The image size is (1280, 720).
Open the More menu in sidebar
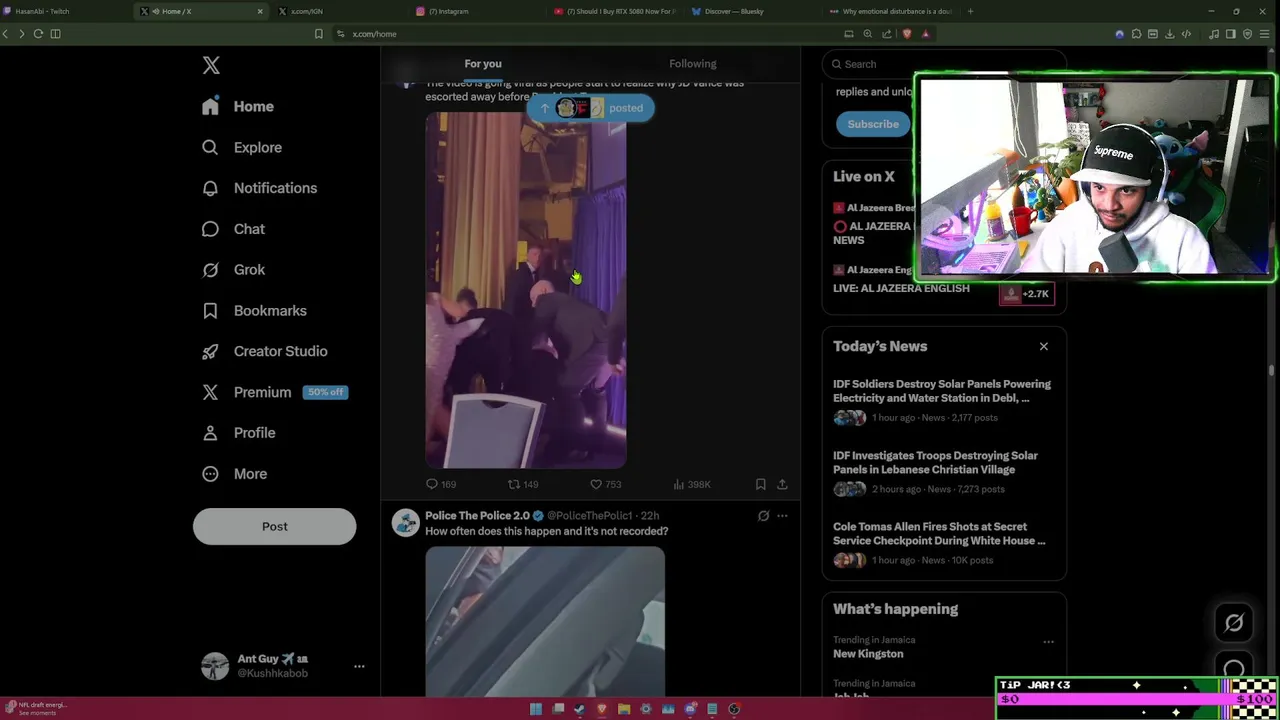click(x=235, y=474)
